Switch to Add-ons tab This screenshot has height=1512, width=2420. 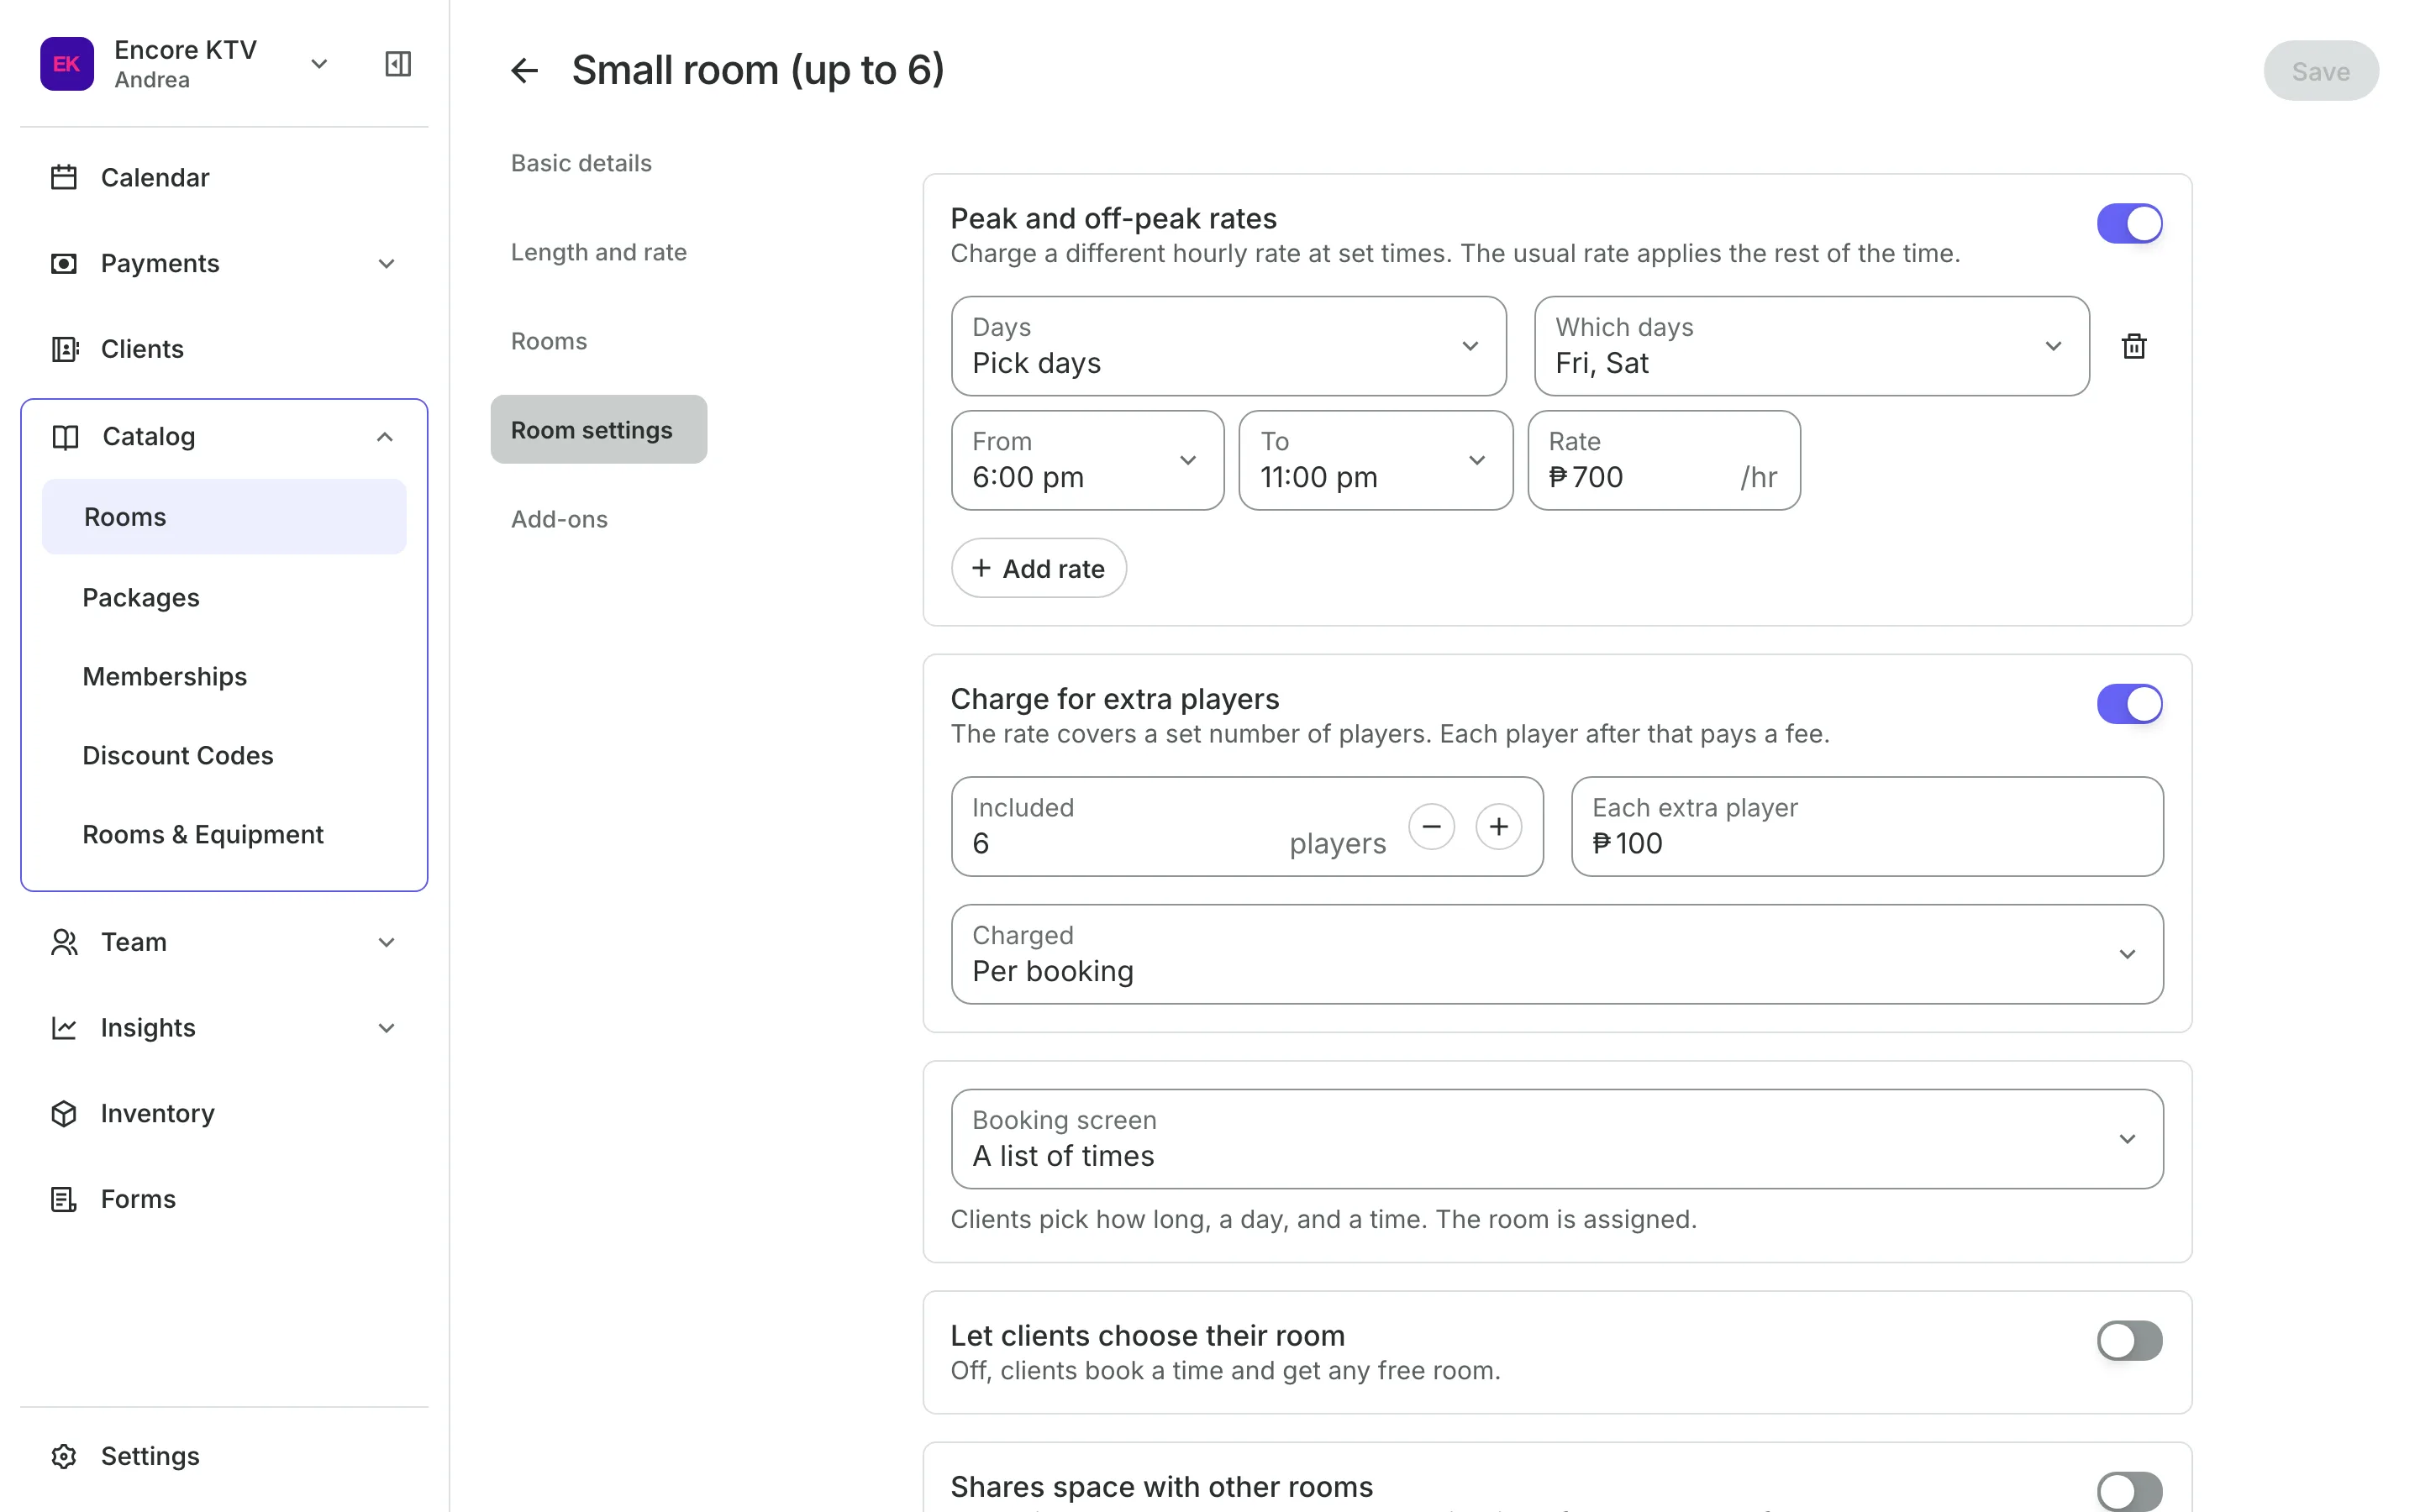click(x=559, y=519)
